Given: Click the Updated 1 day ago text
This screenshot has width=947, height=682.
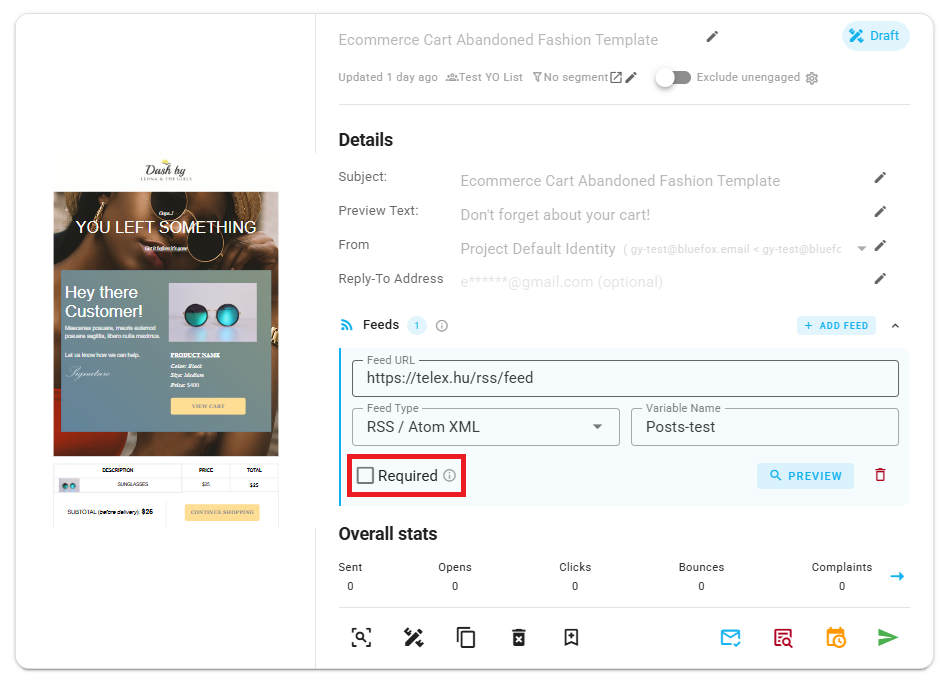Looking at the screenshot, I should coord(388,77).
